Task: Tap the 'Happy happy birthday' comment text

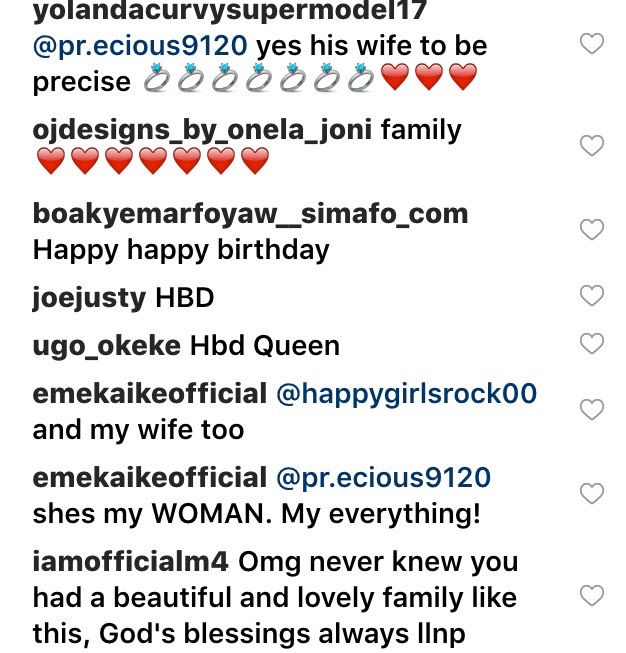Action: (181, 250)
